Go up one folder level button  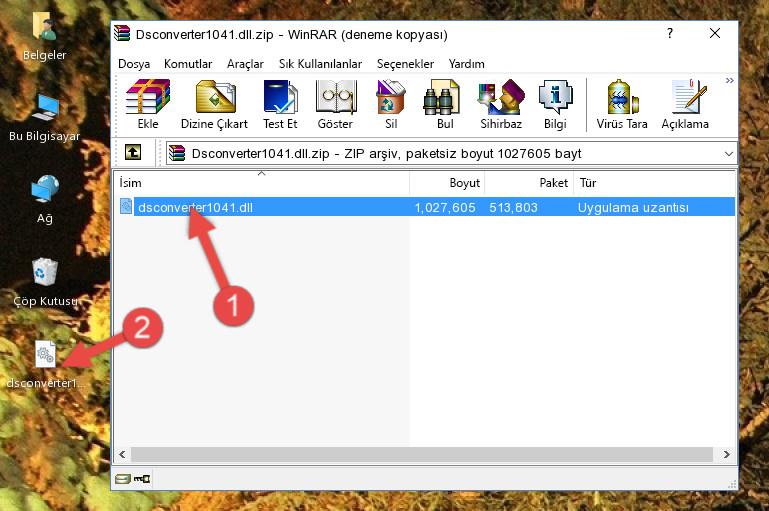[133, 153]
